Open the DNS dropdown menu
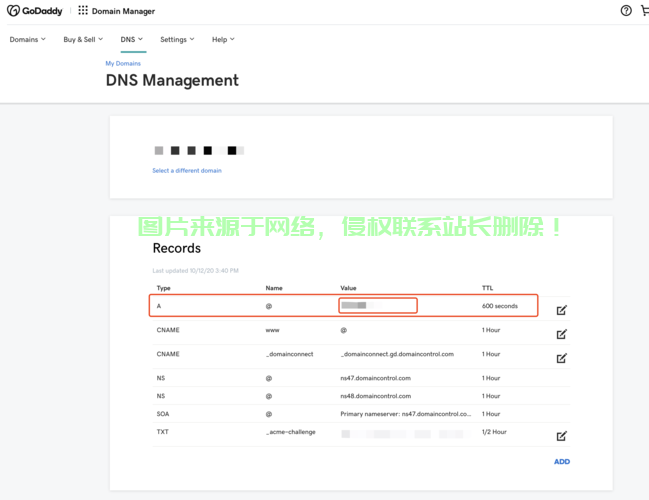The width and height of the screenshot is (649, 500). pos(132,39)
